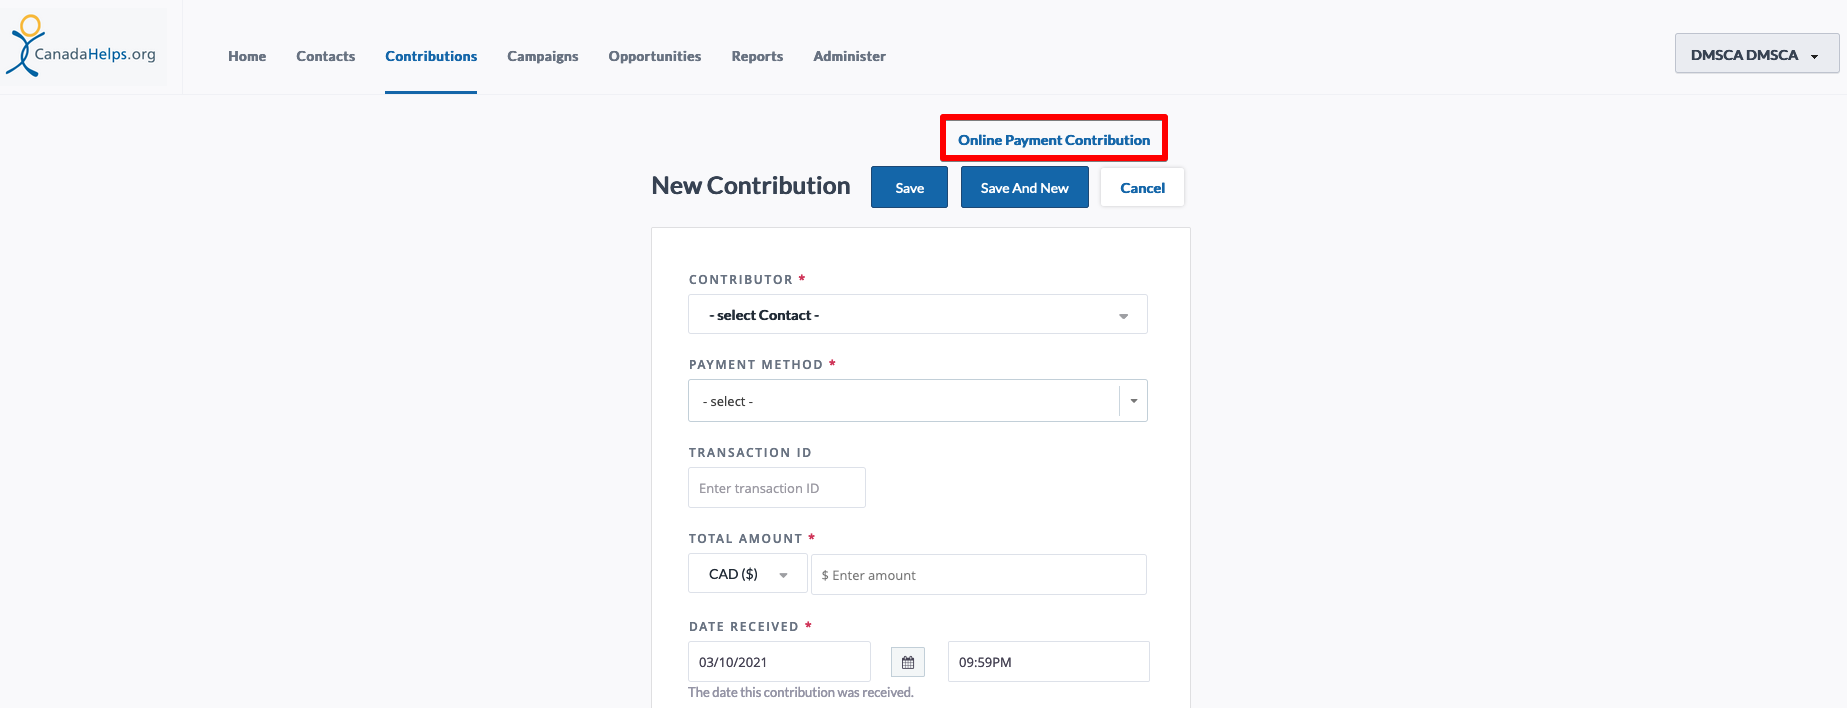Open the select Contact dropdown
This screenshot has height=708, width=1847.
917,314
